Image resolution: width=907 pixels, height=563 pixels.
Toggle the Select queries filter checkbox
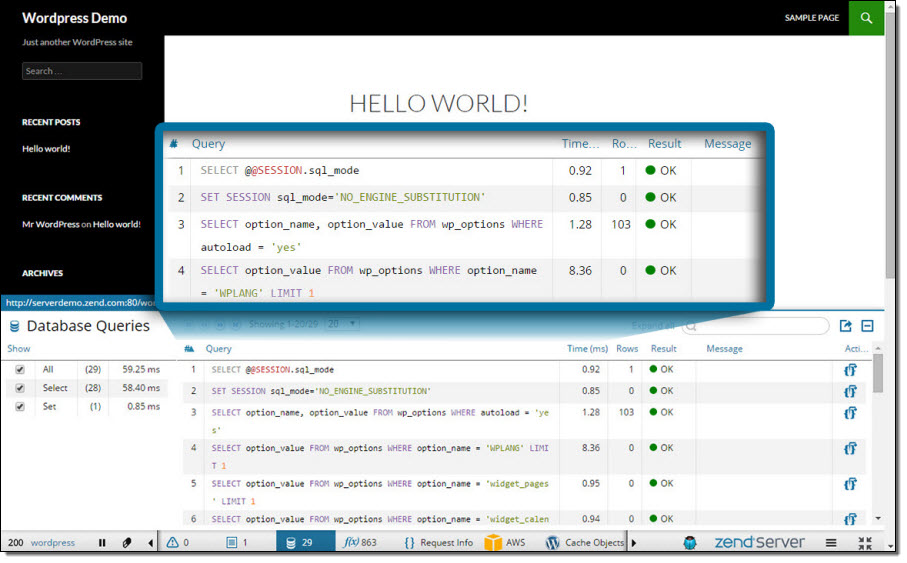20,388
